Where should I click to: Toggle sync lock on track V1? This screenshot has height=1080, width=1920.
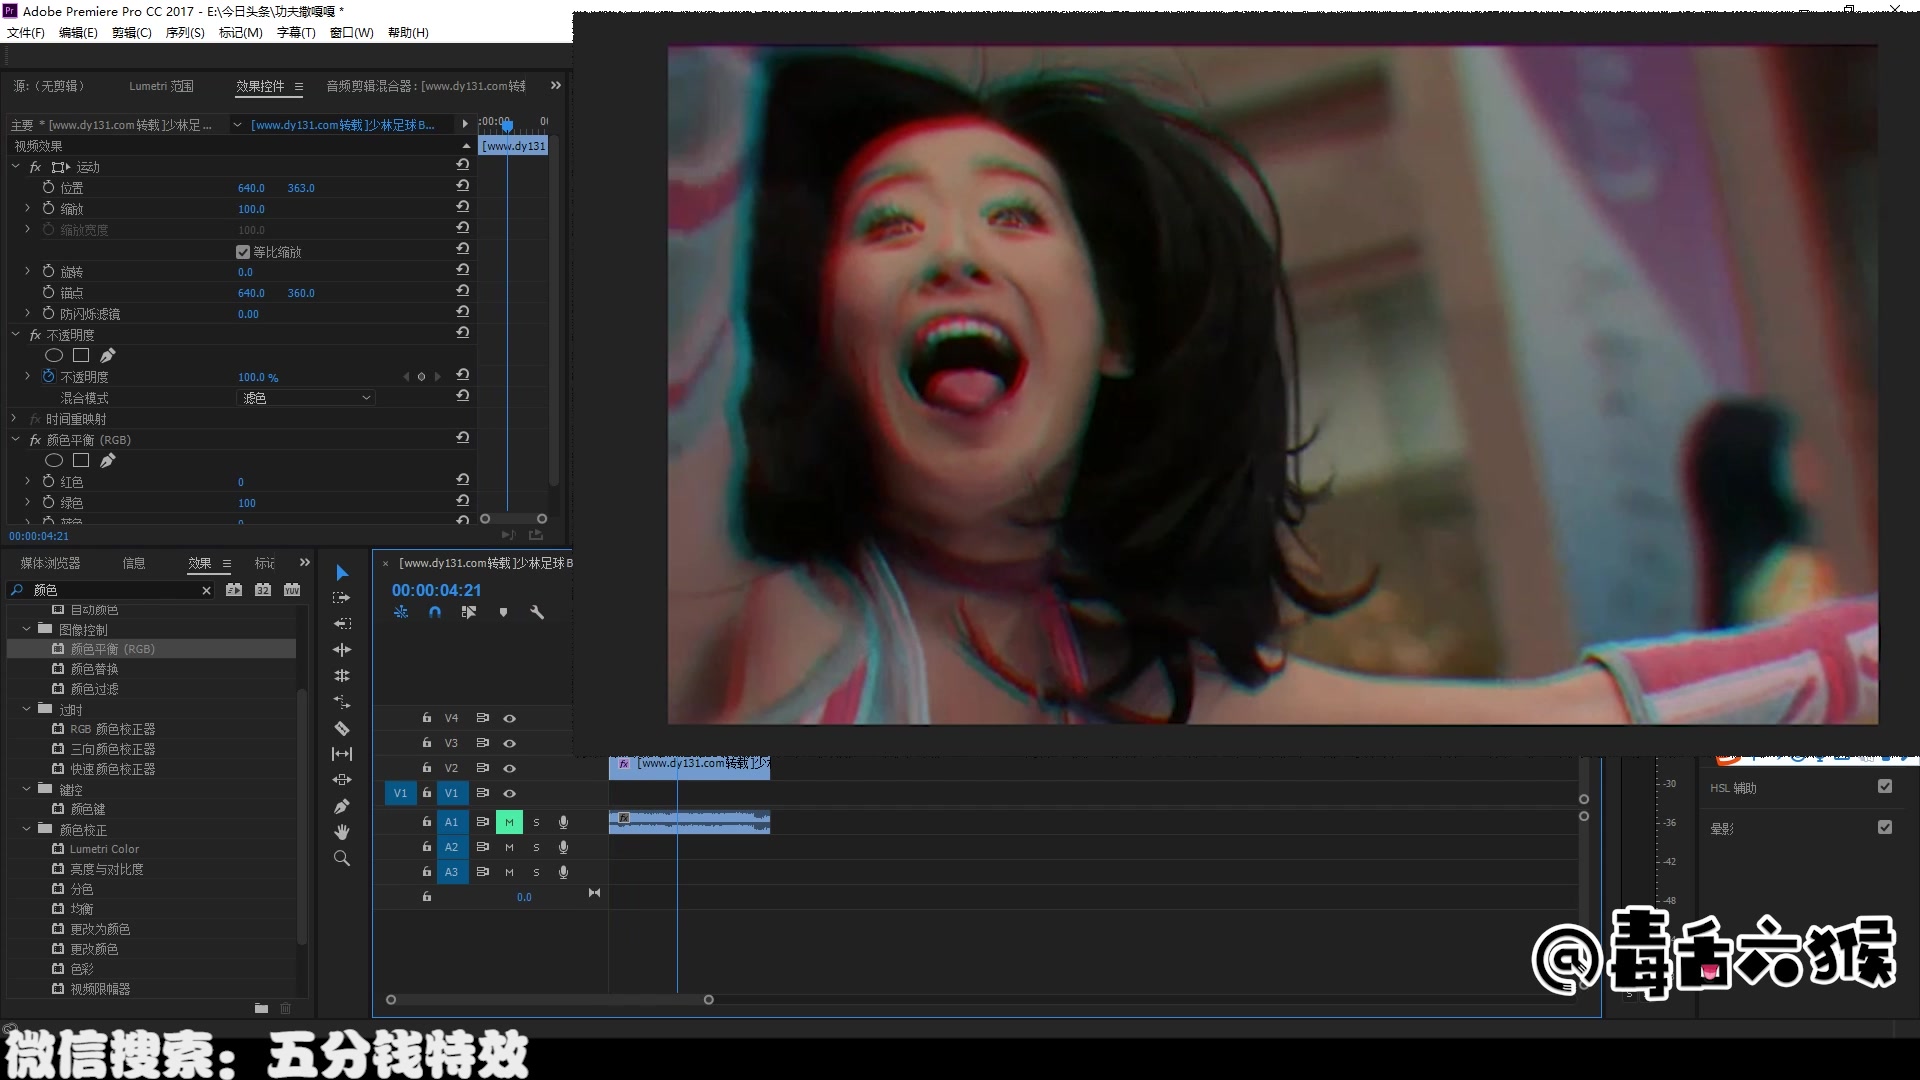(483, 793)
